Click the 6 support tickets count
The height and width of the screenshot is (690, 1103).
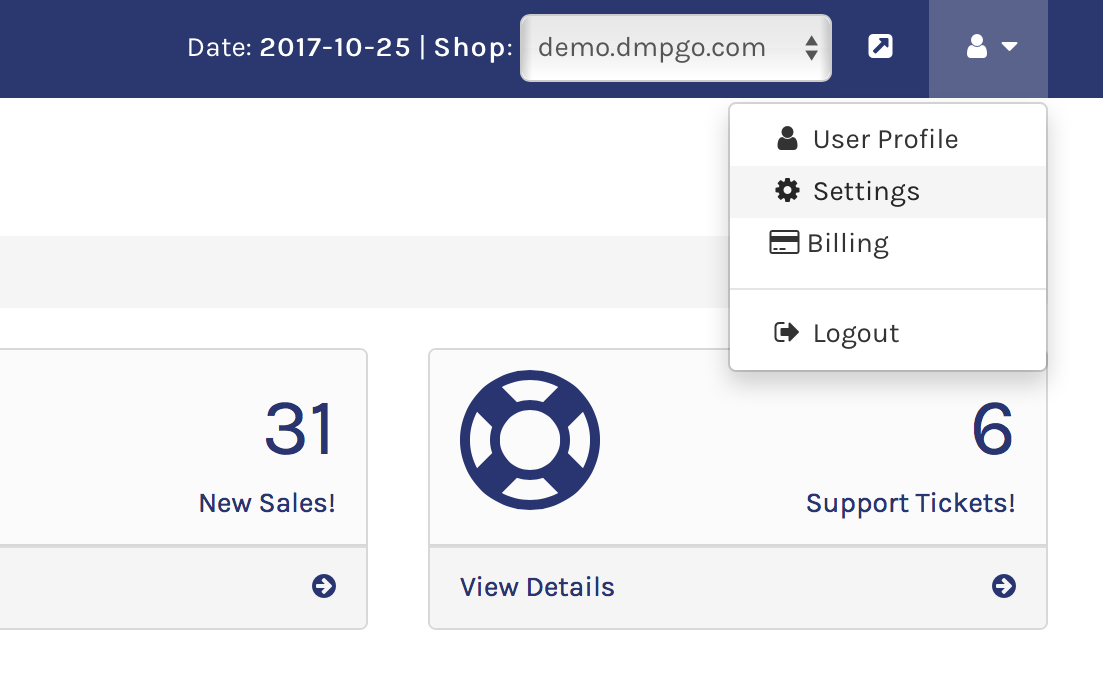(992, 430)
